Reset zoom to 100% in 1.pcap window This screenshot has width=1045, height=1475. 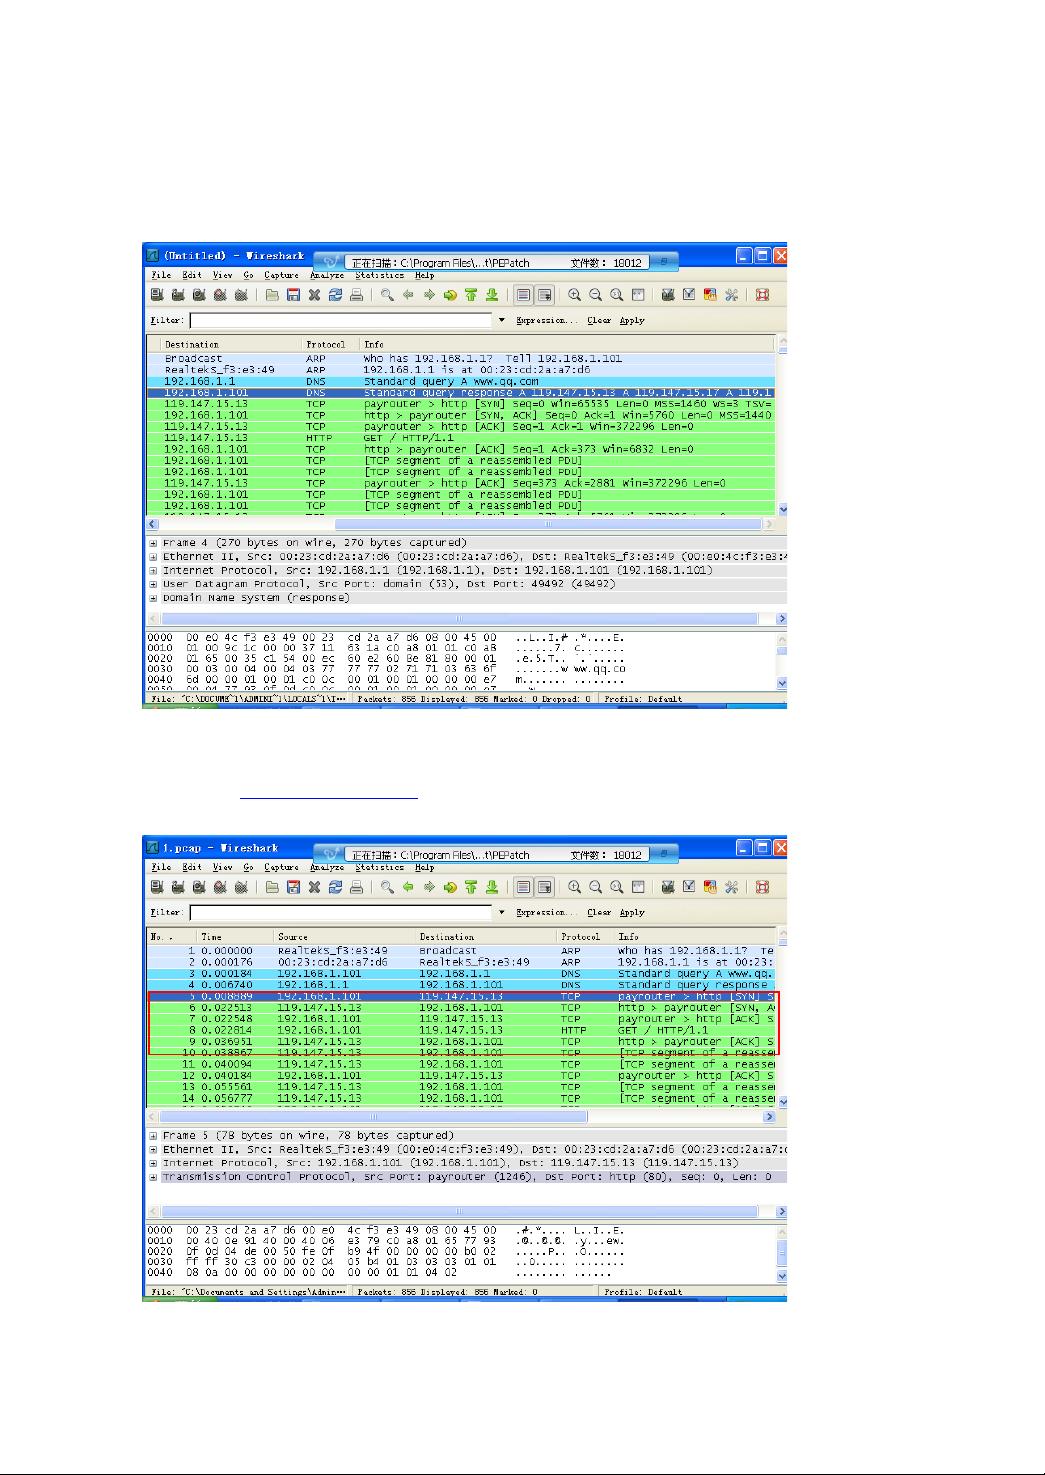click(x=617, y=887)
